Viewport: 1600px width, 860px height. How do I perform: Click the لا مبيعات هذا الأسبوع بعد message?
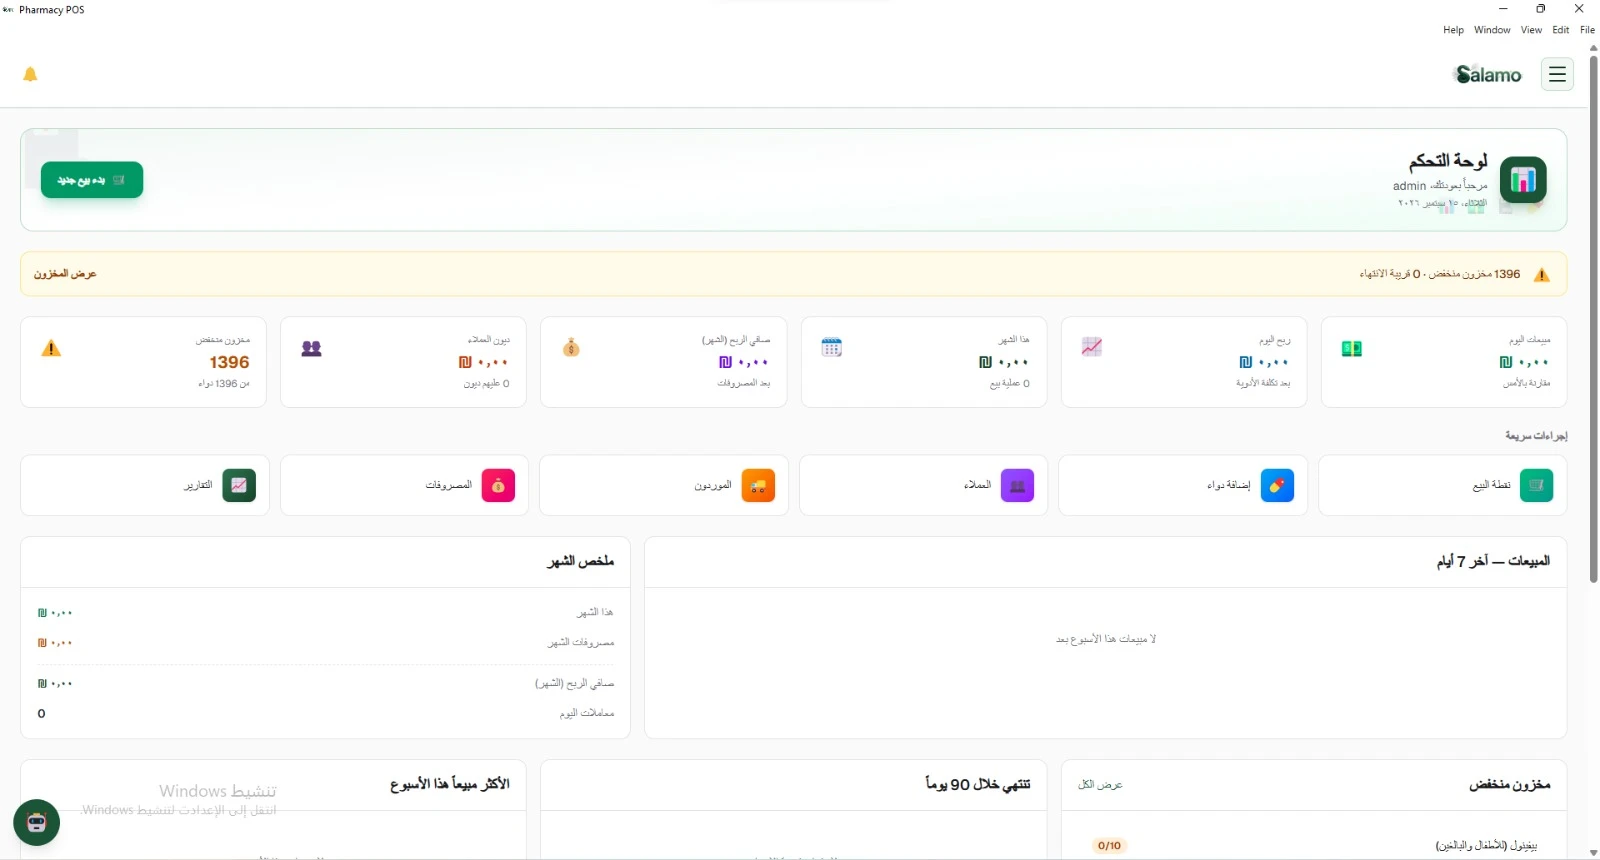coord(1106,639)
